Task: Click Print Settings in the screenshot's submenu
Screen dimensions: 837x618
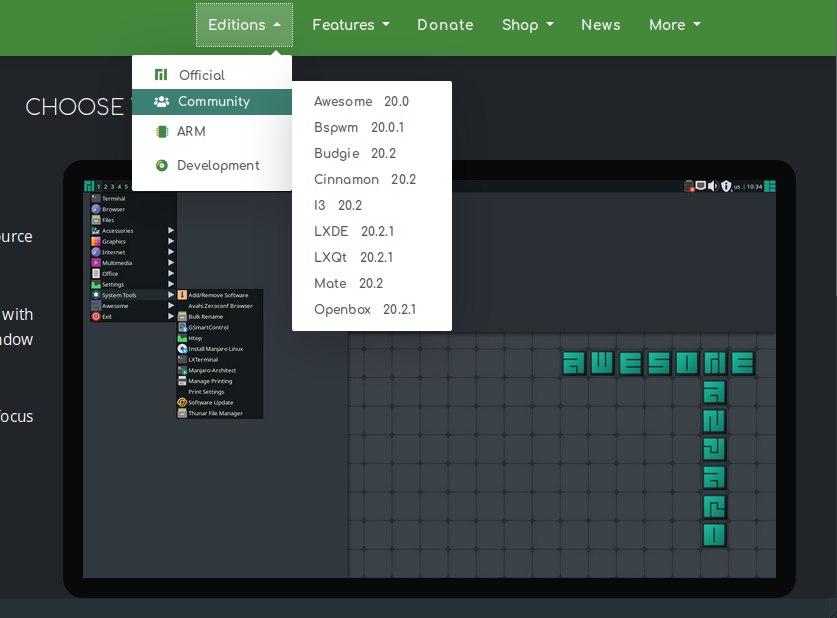Action: pos(219,392)
